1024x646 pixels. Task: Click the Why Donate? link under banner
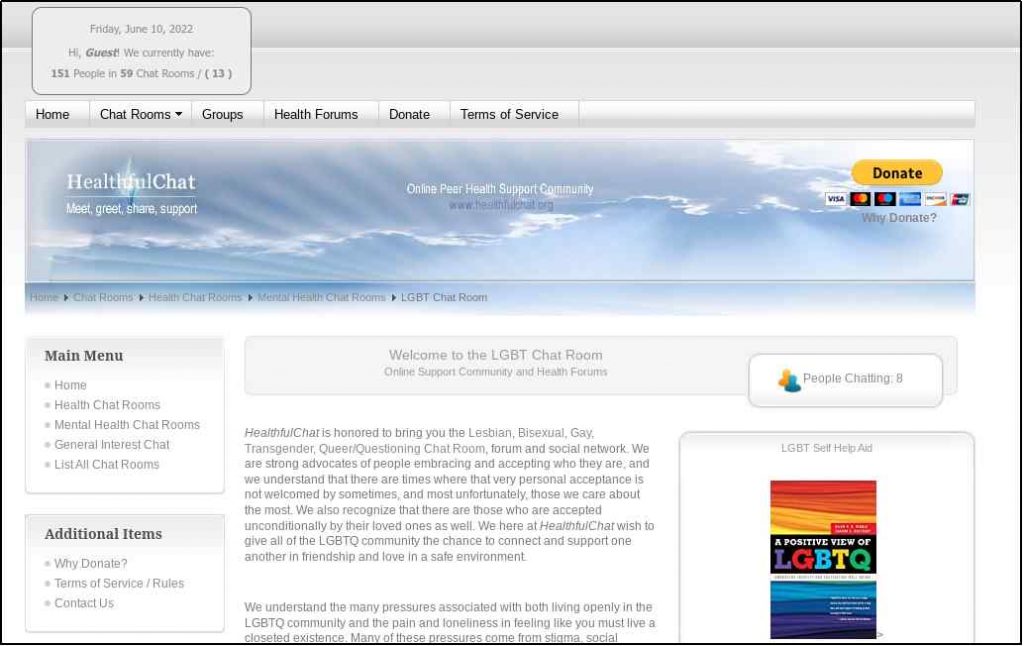[899, 218]
